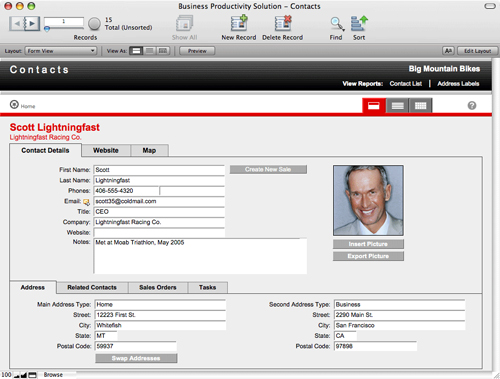Click the Email address field
Screen dimensions: 500x379
click(x=159, y=201)
